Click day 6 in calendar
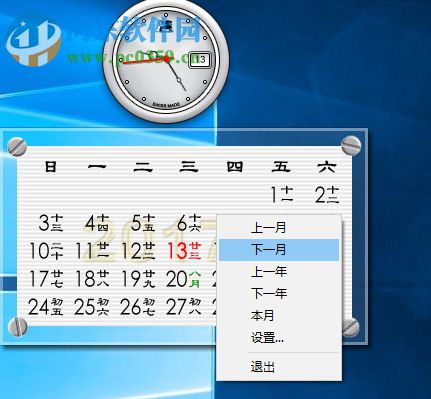 point(189,223)
